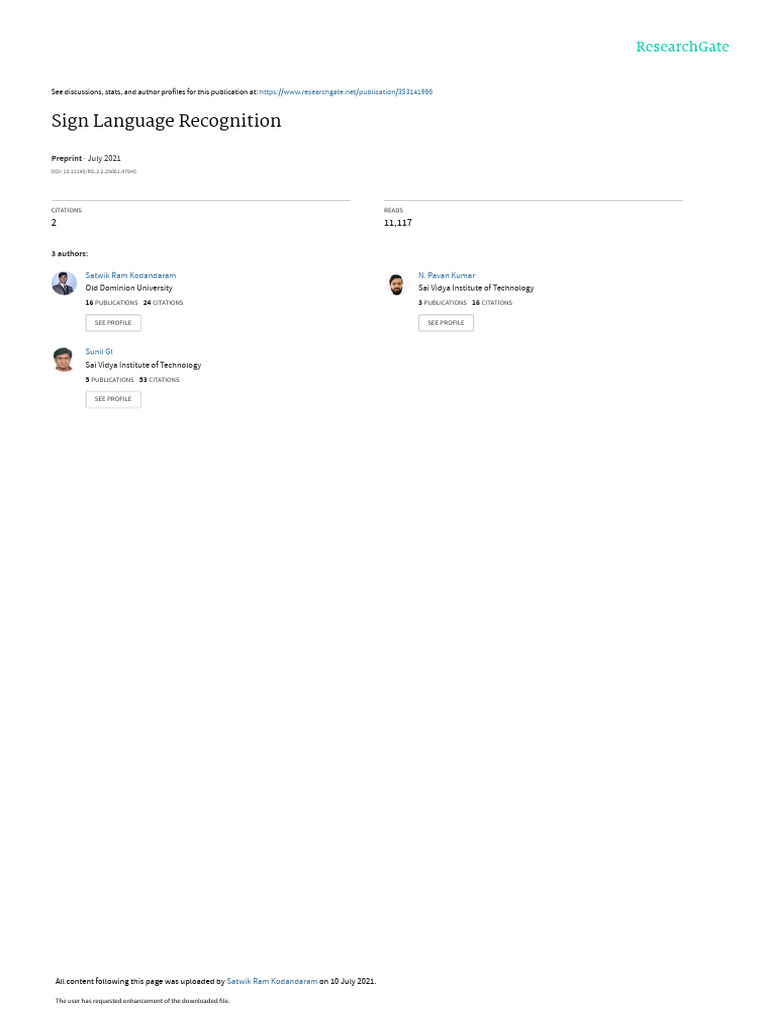Click 'The user has requested enhancement' note
The image size is (768, 1024).
pos(142,1000)
